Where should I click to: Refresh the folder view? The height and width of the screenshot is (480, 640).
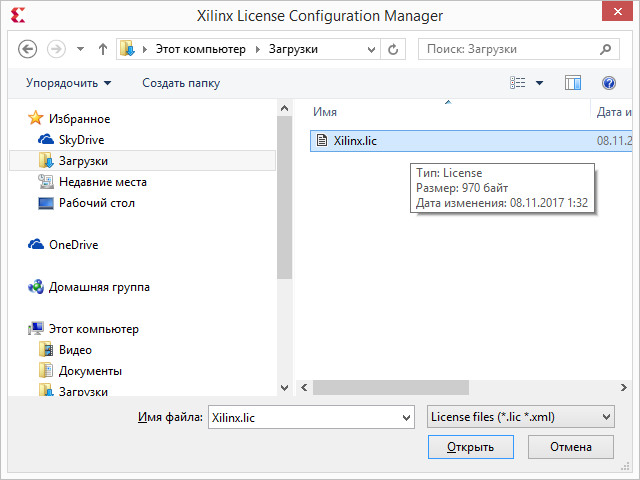(x=393, y=49)
